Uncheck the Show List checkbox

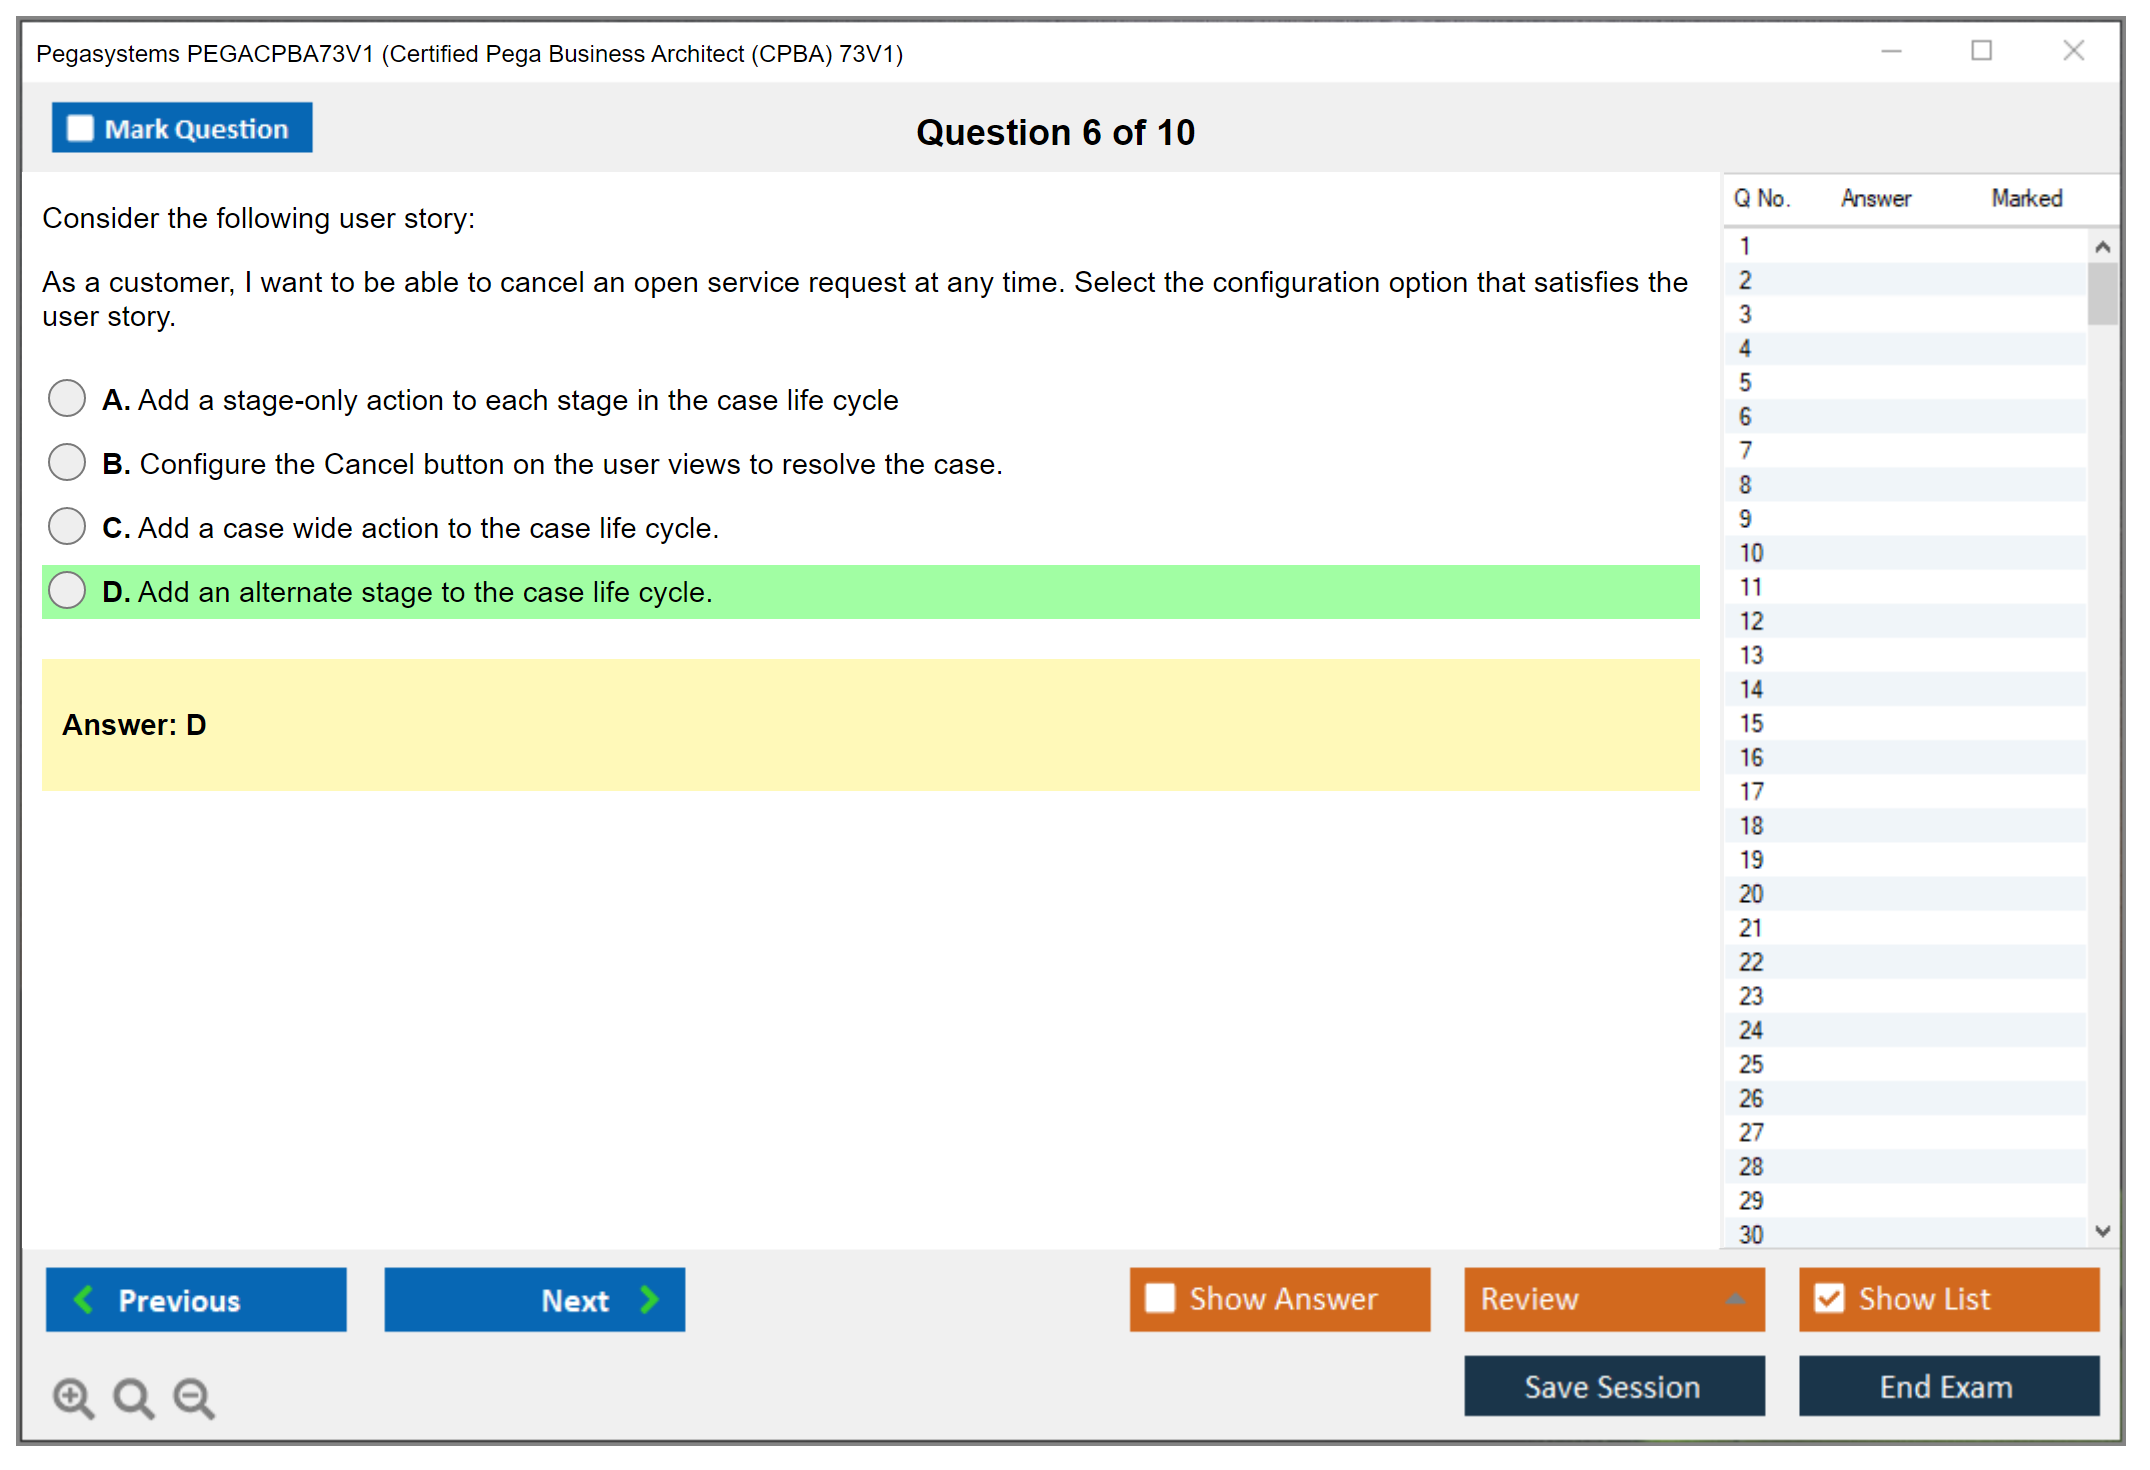(1829, 1298)
